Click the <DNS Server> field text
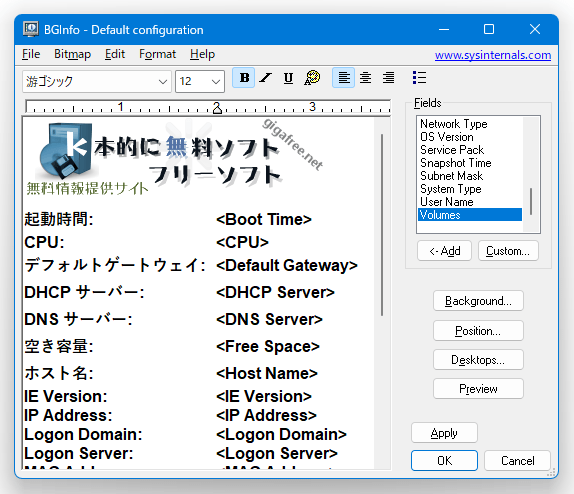The image size is (574, 494). [269, 319]
